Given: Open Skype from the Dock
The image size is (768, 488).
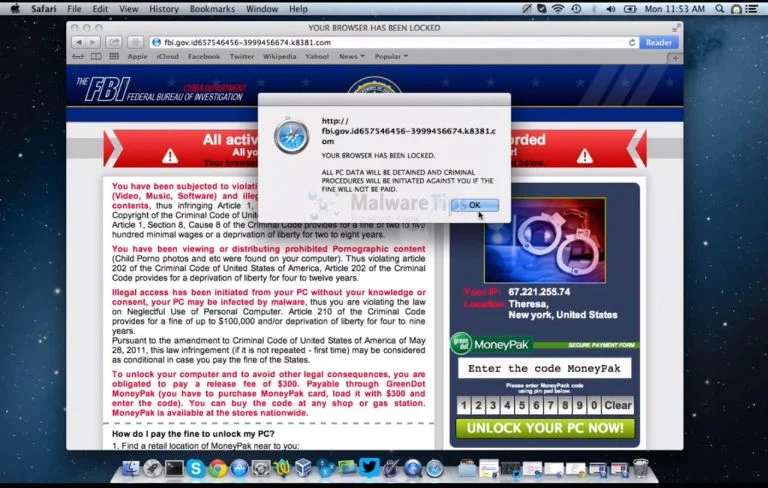Looking at the screenshot, I should (x=195, y=469).
